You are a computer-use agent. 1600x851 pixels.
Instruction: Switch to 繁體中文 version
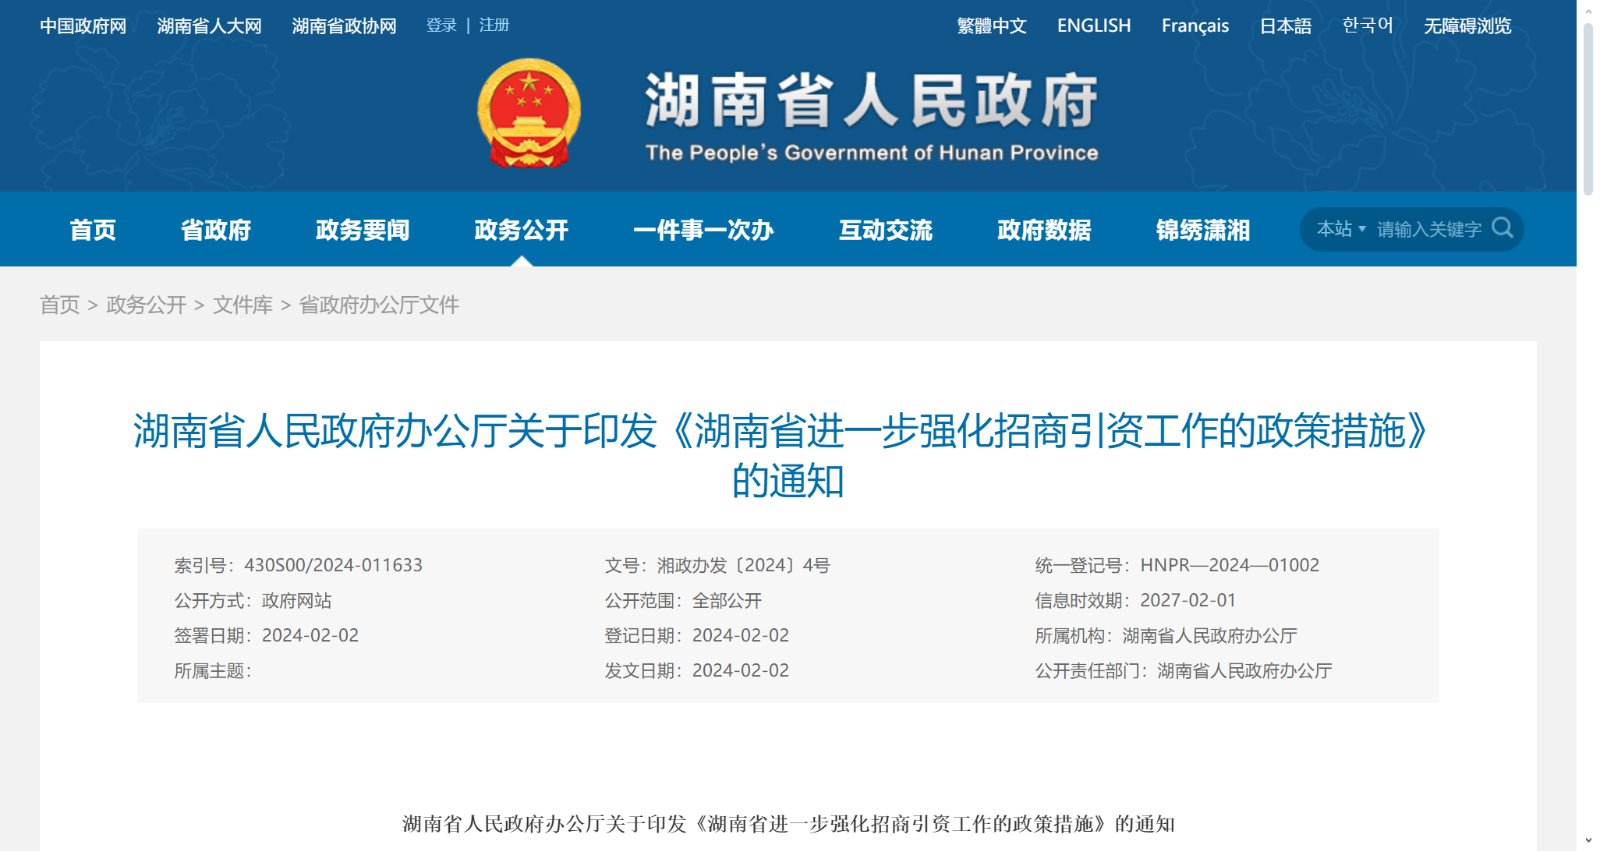point(992,26)
